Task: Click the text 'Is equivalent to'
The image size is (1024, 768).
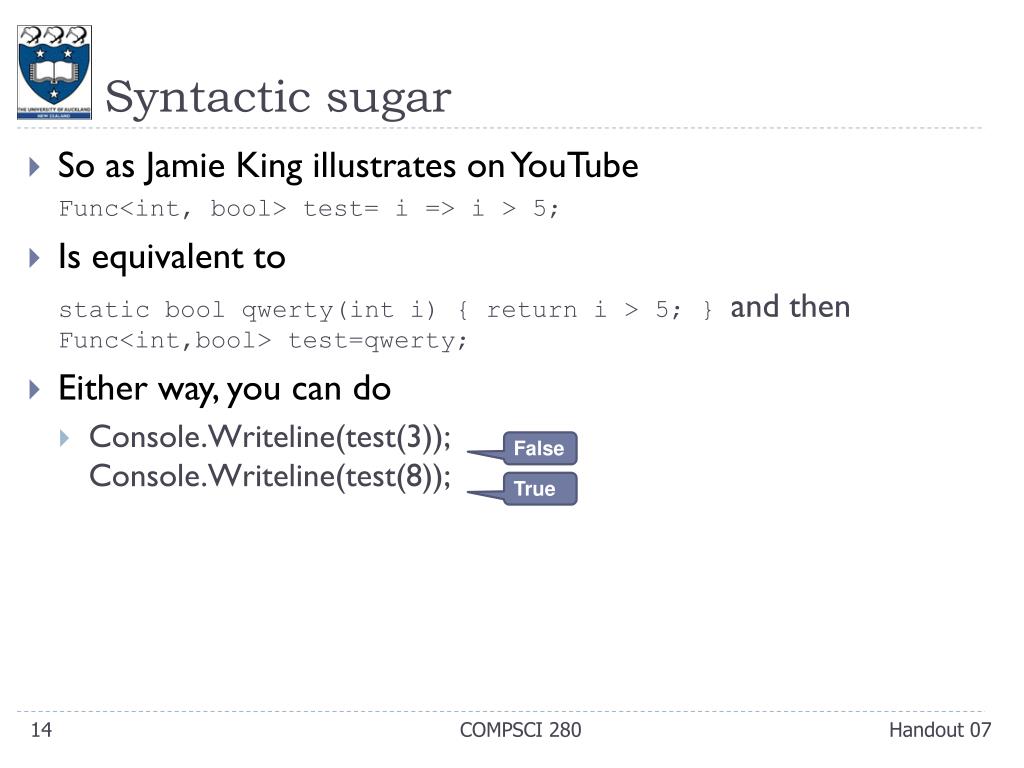Action: tap(172, 257)
